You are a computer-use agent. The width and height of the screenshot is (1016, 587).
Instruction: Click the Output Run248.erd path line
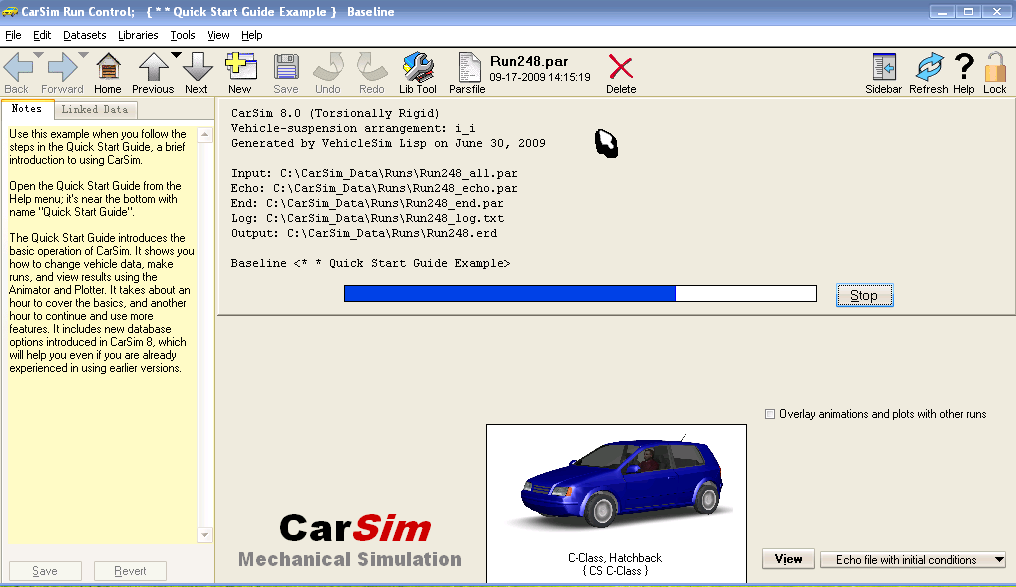pos(364,233)
